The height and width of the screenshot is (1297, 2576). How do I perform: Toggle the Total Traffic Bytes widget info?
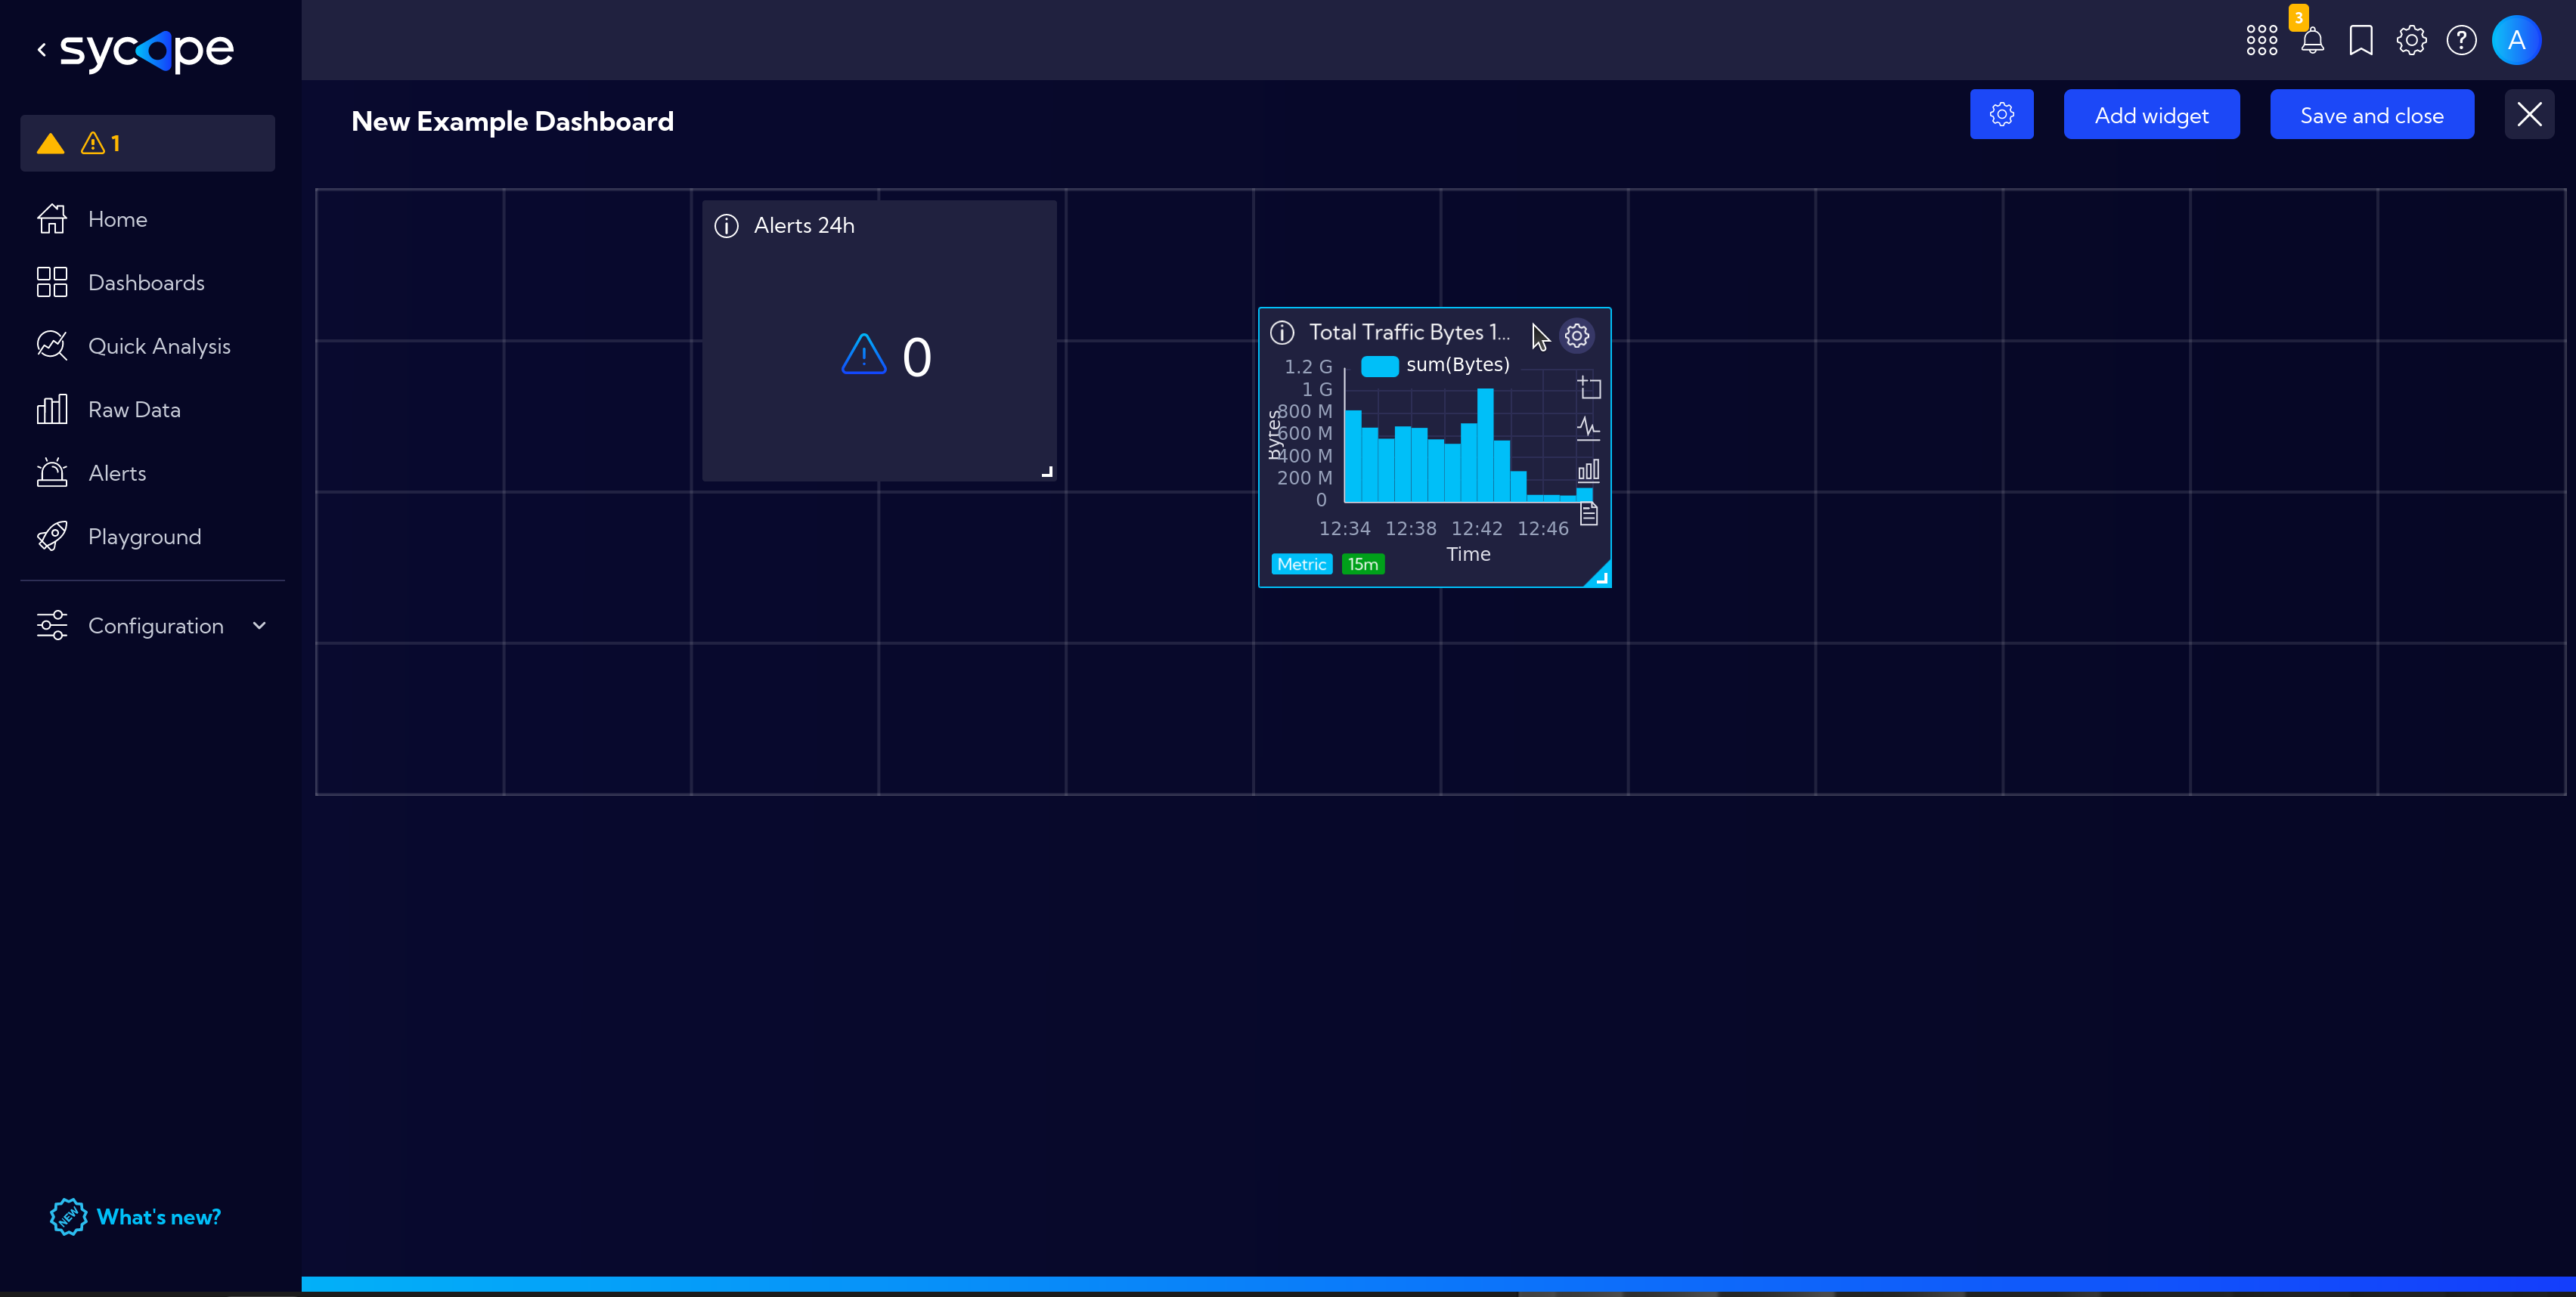pyautogui.click(x=1284, y=334)
